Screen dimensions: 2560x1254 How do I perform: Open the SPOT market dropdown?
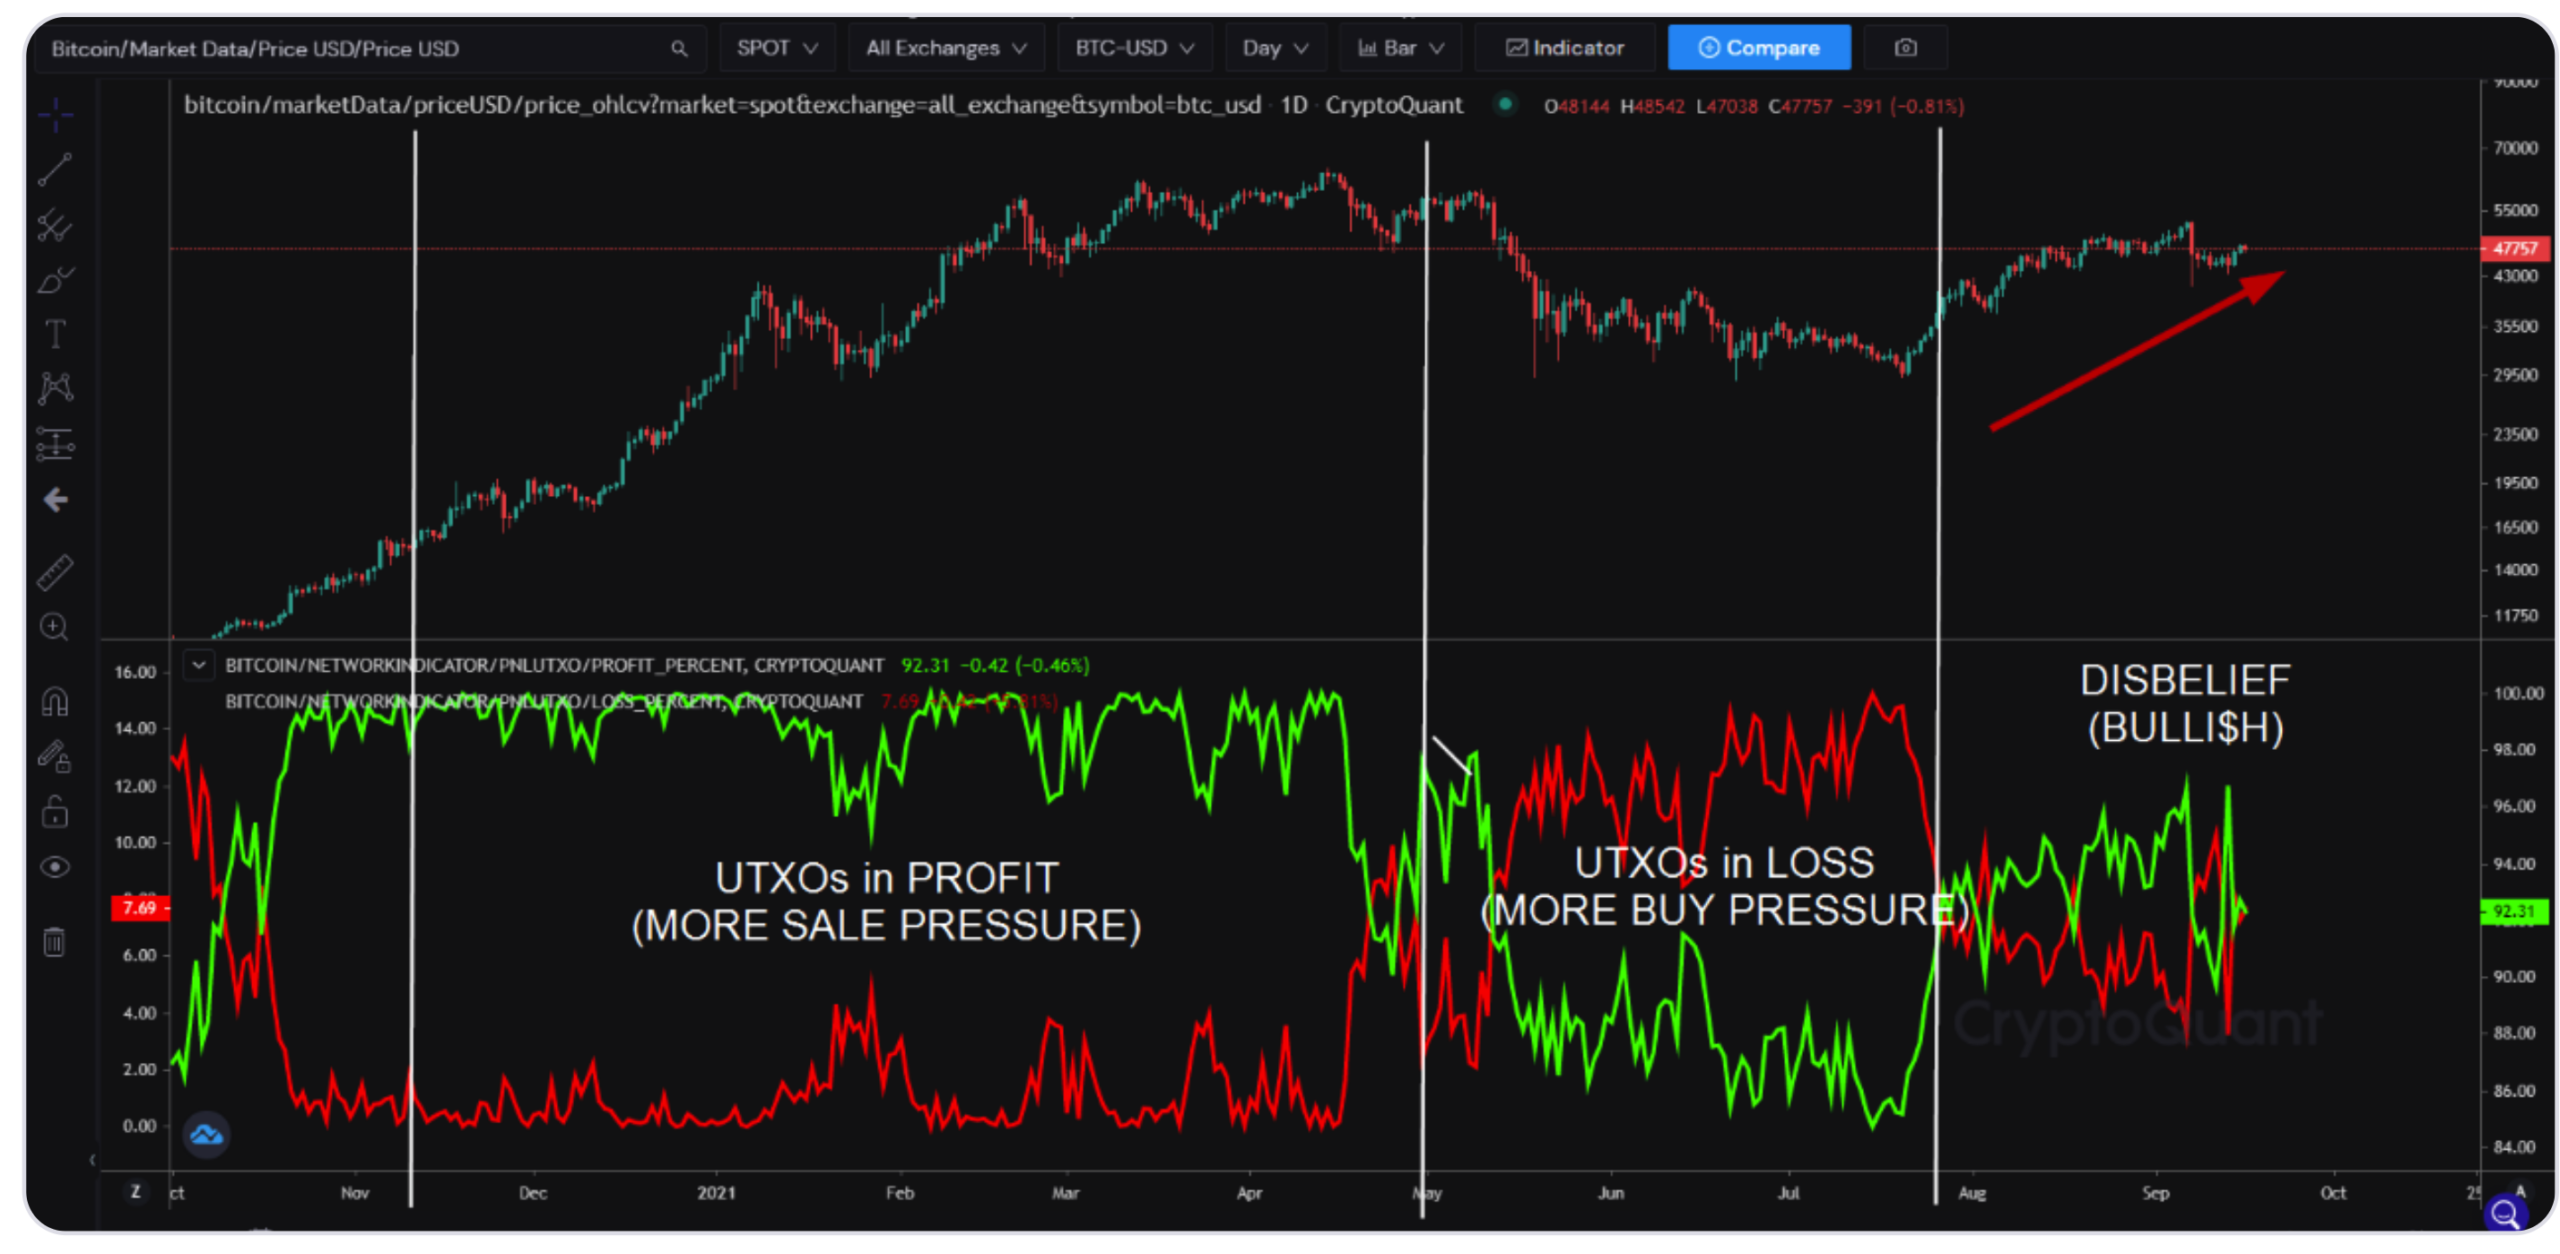point(777,48)
